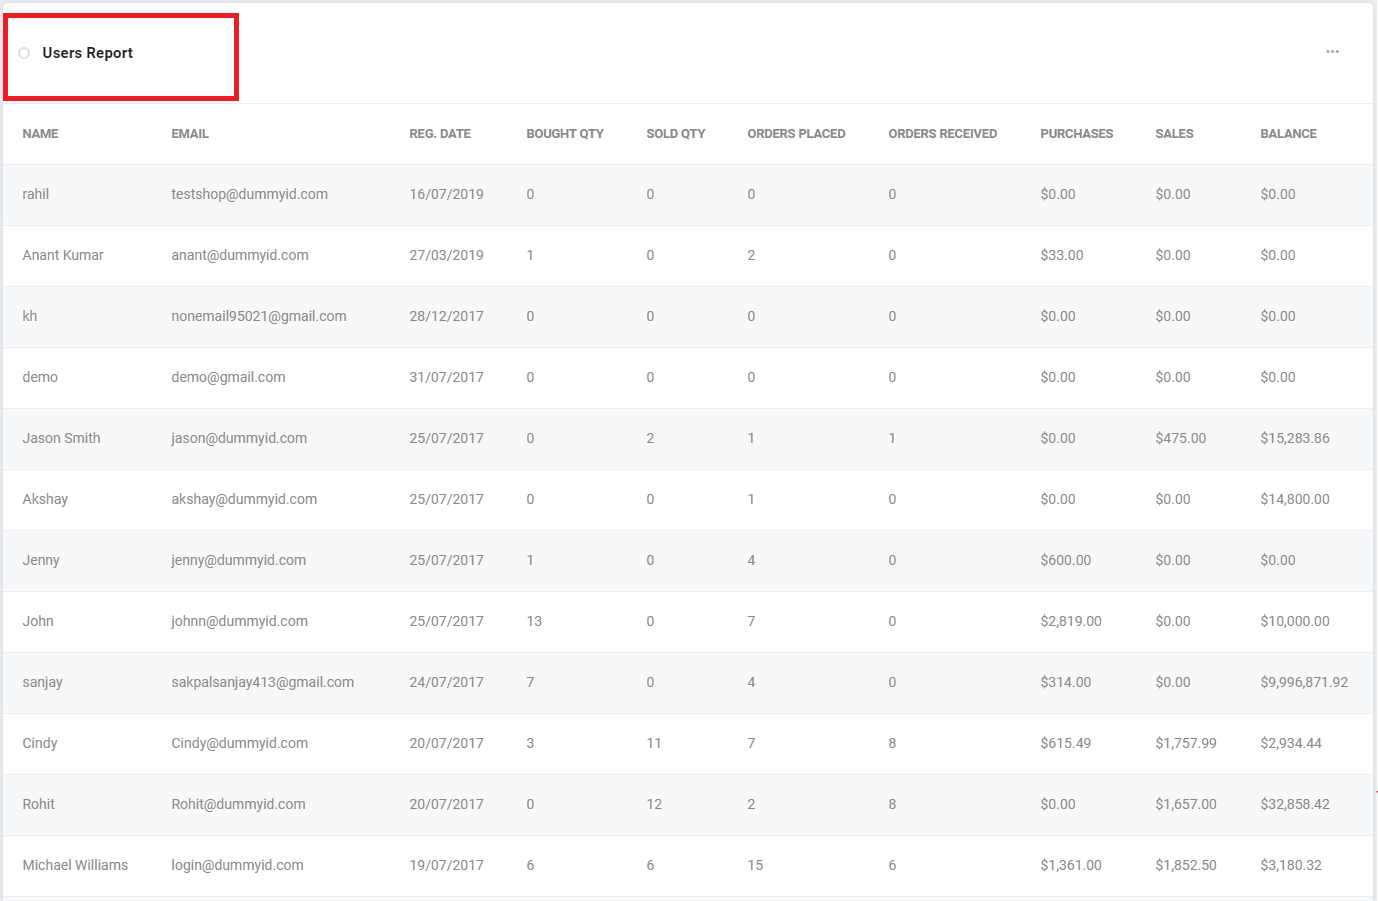Click the BOUGHT QTY column header
1378x901 pixels.
[565, 134]
